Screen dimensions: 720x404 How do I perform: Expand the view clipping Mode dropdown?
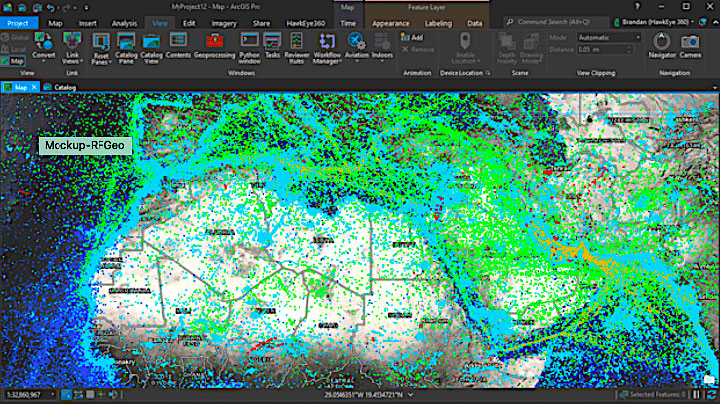609,38
